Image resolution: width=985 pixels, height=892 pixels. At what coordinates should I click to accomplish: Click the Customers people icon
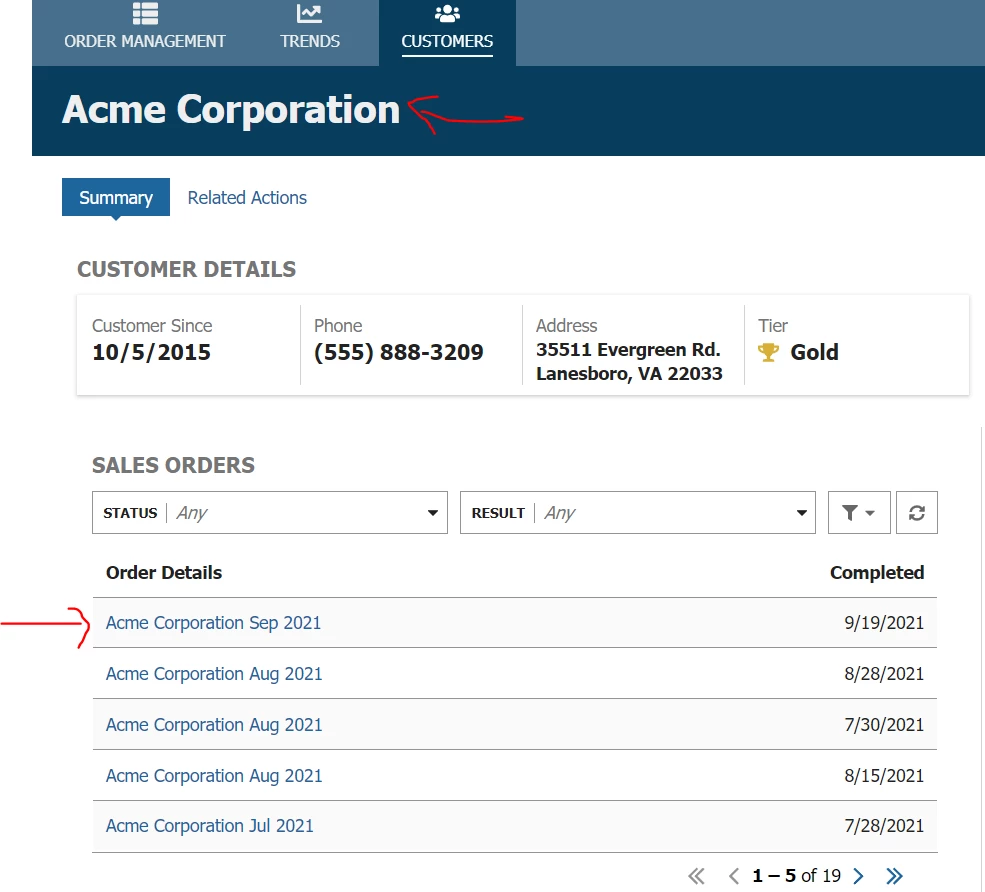[447, 13]
